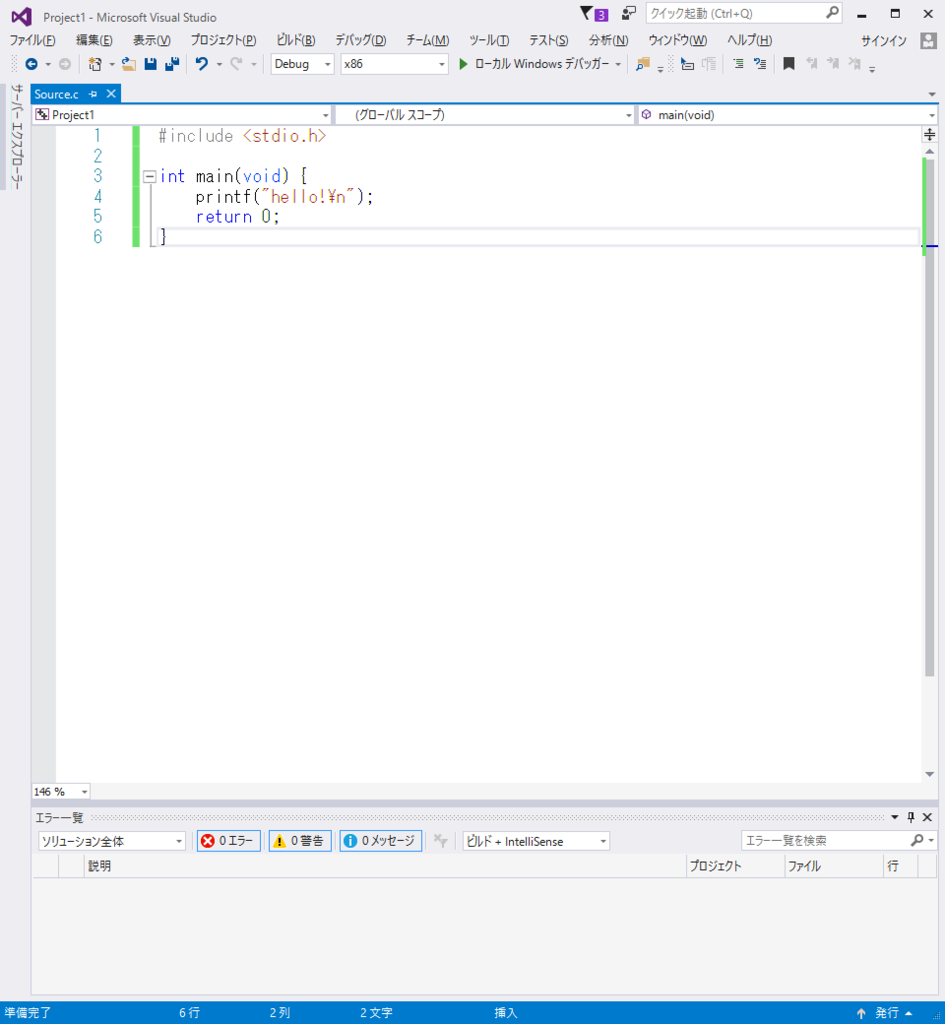This screenshot has height=1024, width=945.
Task: Open the サーバー エクスプローラー side tab
Action: 17,137
